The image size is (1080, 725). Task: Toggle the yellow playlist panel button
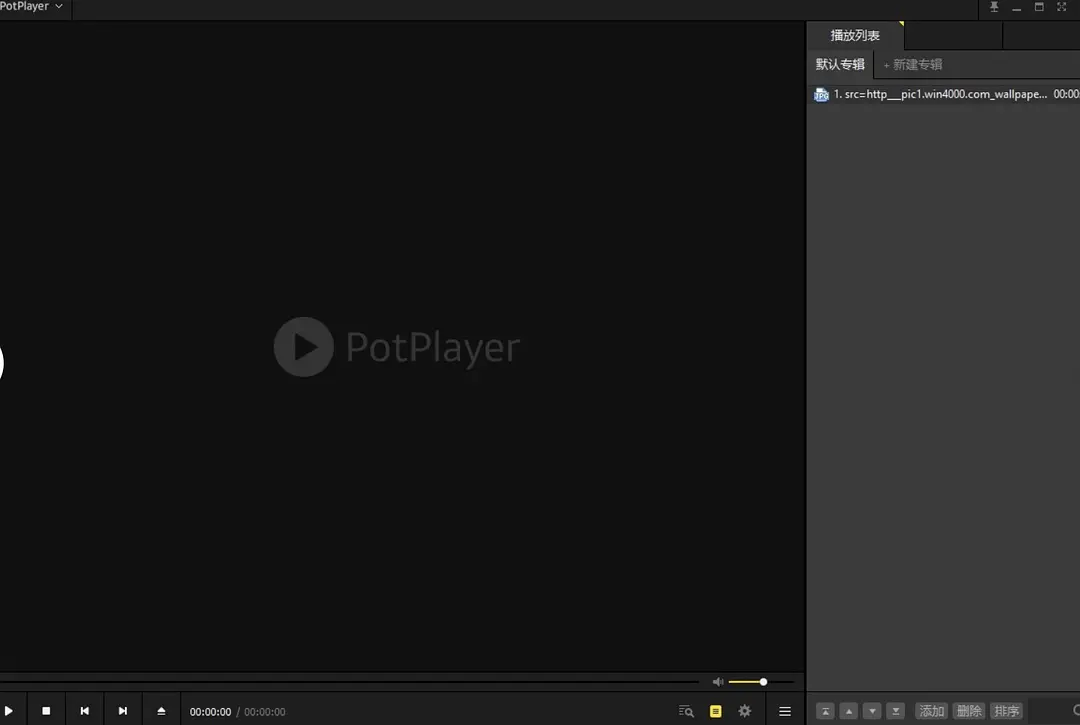716,711
